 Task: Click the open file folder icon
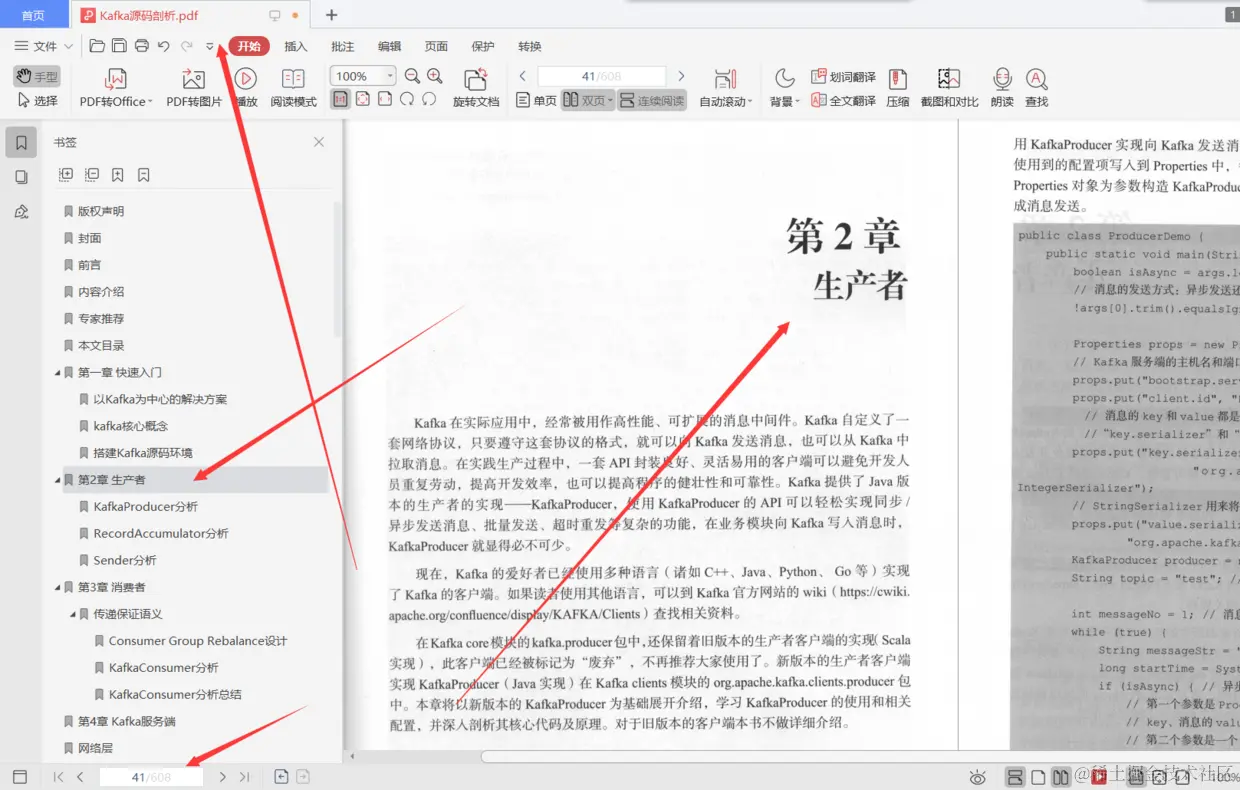coord(97,46)
